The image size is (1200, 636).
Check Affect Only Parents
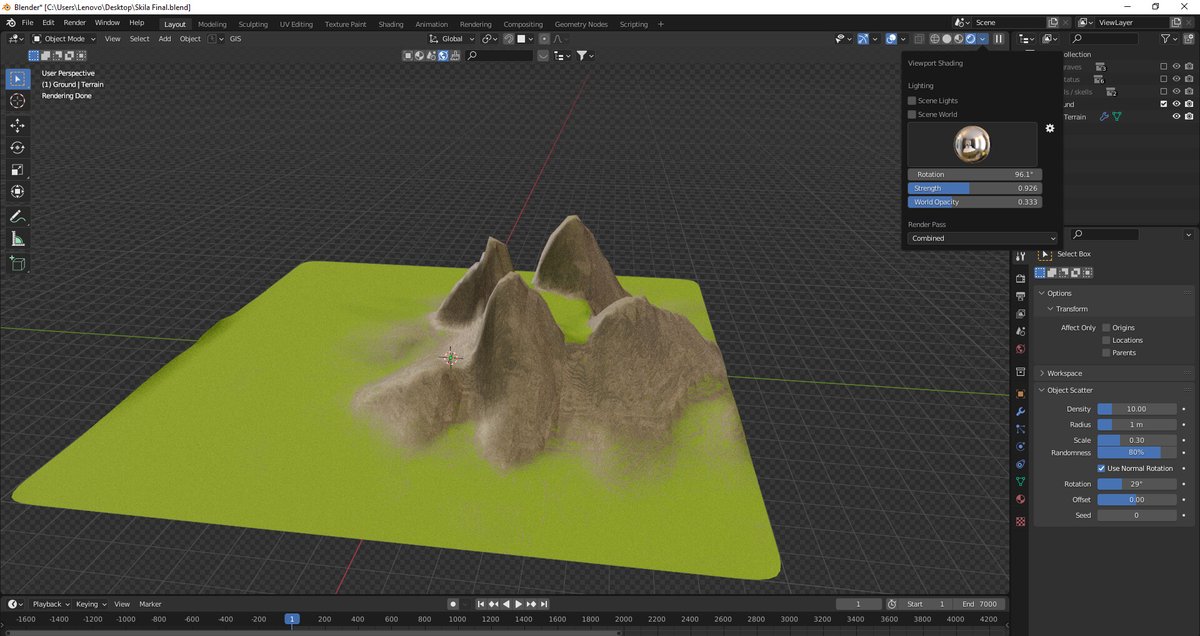(x=1106, y=352)
